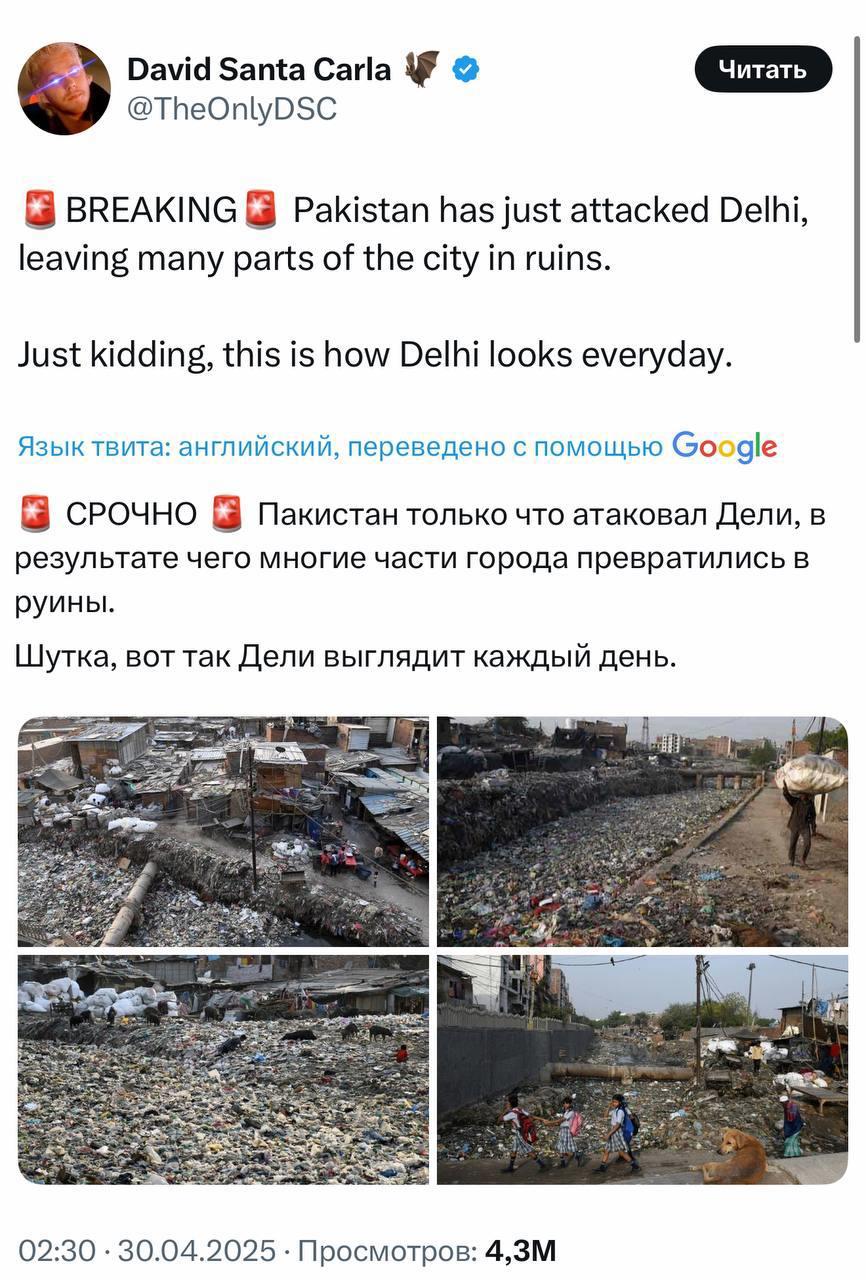The height and width of the screenshot is (1280, 866).
Task: Open the photo of man carrying sack
Action: click(x=642, y=831)
